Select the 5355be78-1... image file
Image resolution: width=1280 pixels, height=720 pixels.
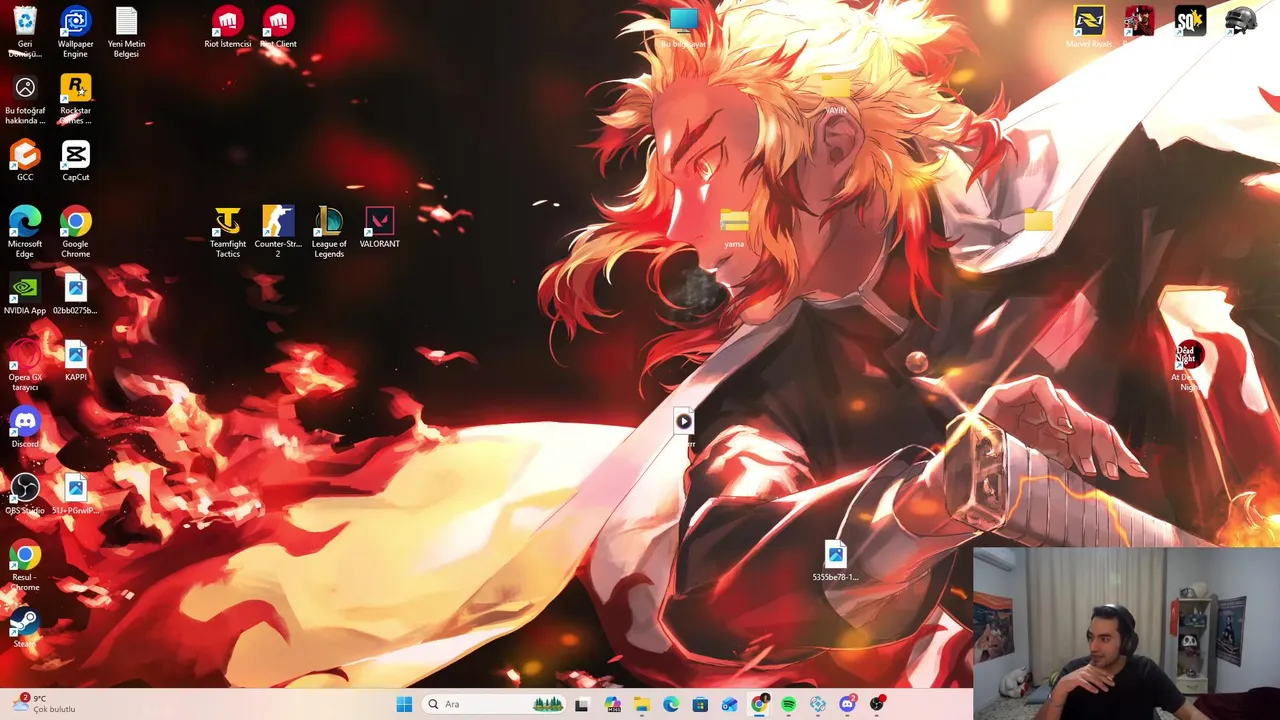point(835,555)
